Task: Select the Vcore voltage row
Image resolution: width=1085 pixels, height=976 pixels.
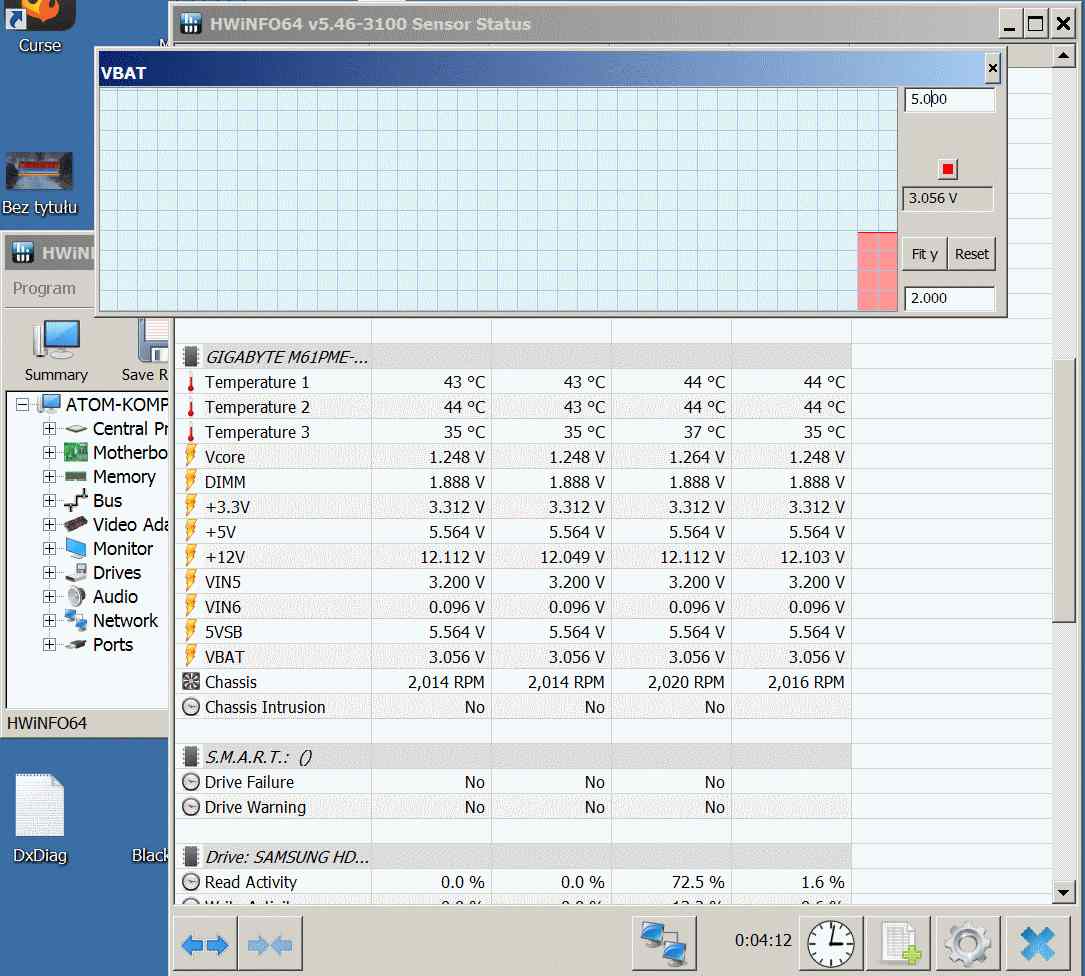Action: (513, 457)
